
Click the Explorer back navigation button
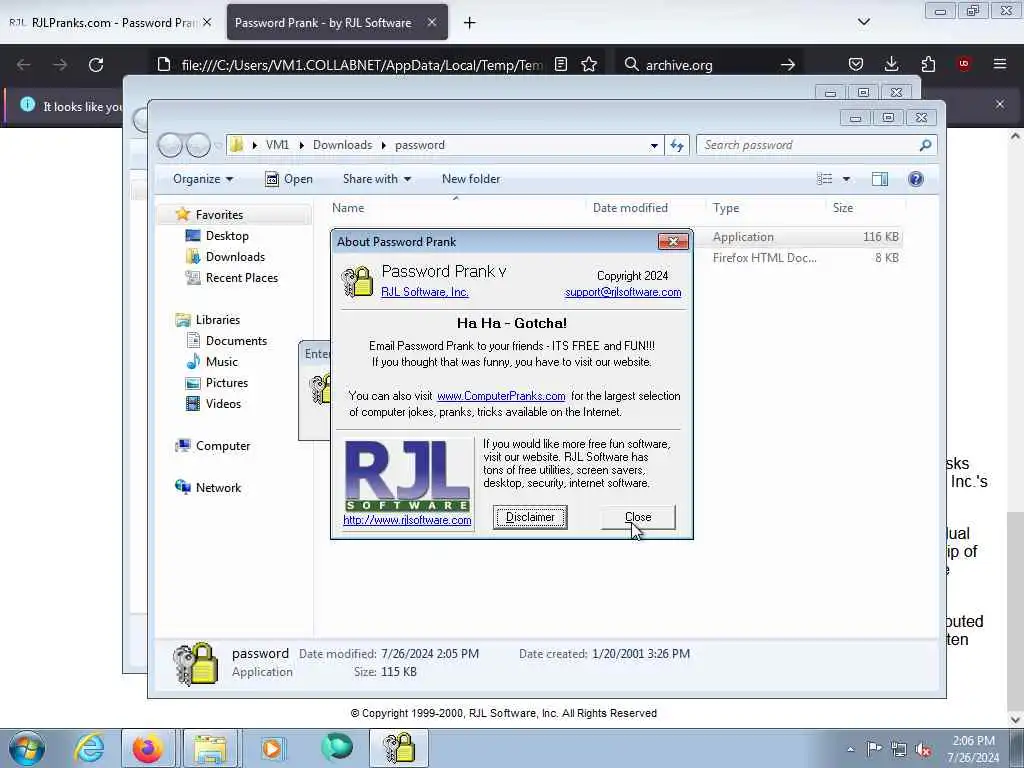point(170,145)
